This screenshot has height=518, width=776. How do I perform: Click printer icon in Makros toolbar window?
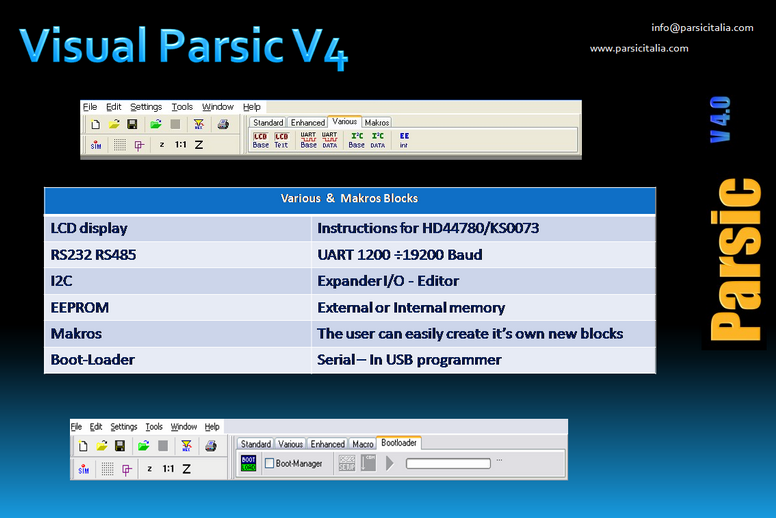(x=223, y=124)
